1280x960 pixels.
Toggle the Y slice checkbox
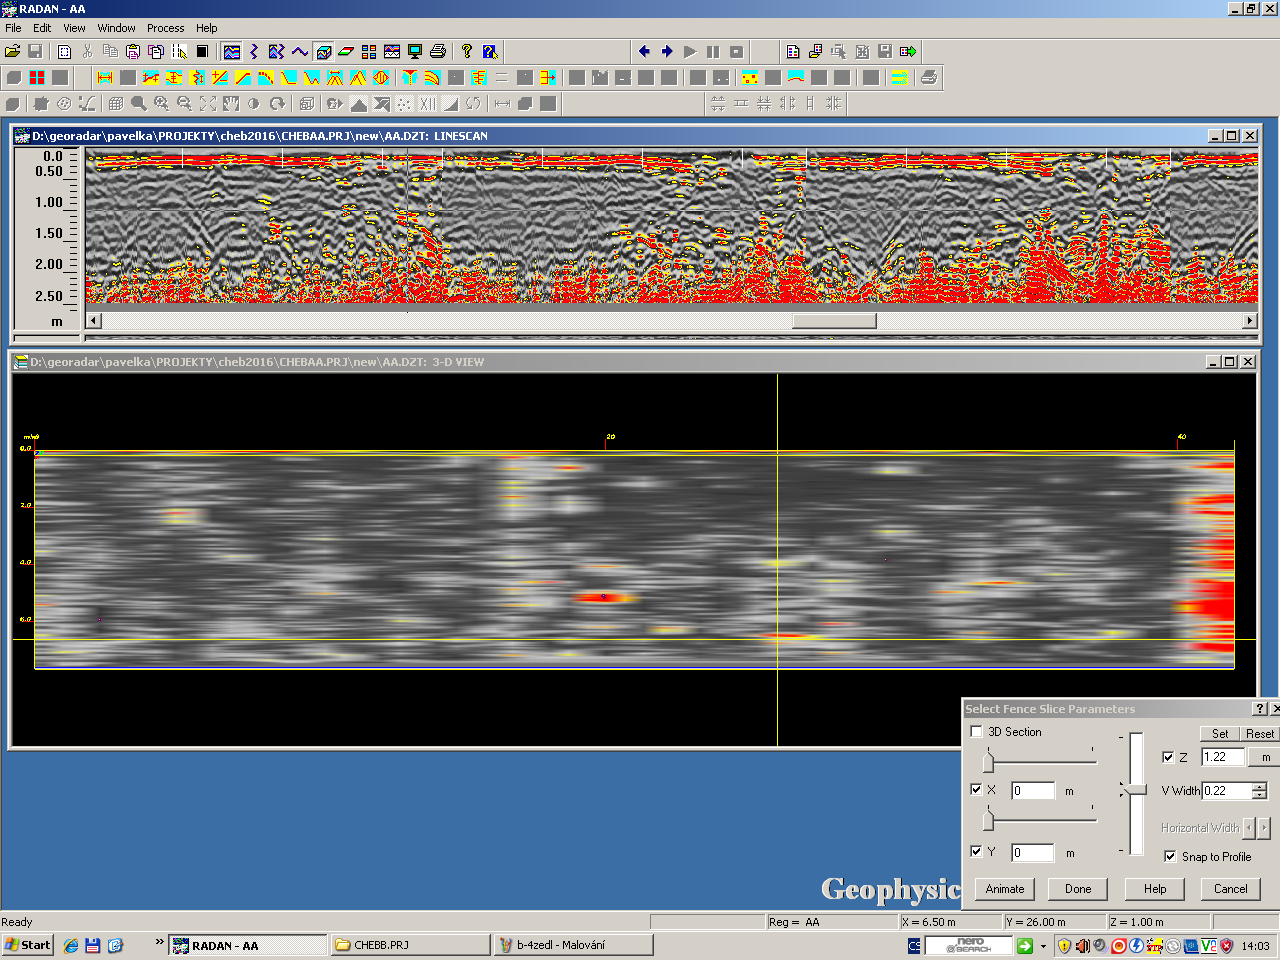976,851
